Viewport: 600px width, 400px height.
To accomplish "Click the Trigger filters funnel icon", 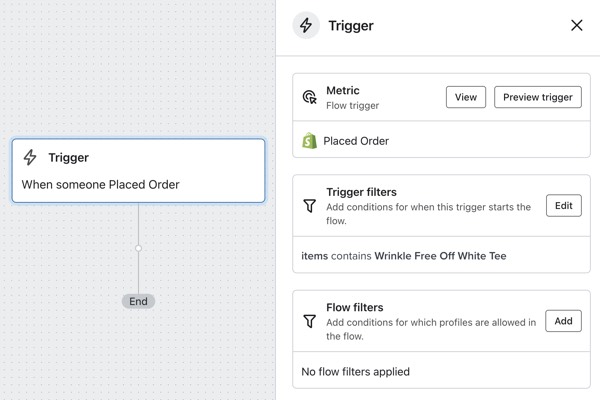I will (310, 205).
